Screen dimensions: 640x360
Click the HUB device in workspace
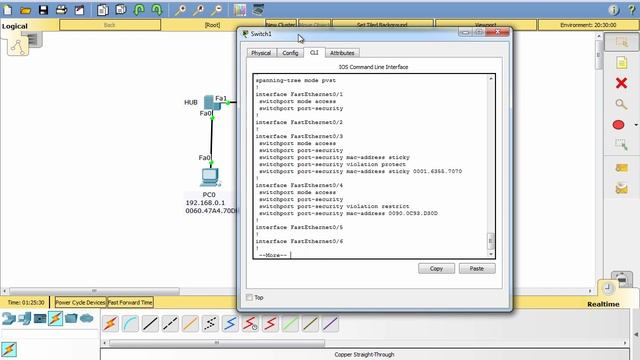click(212, 102)
